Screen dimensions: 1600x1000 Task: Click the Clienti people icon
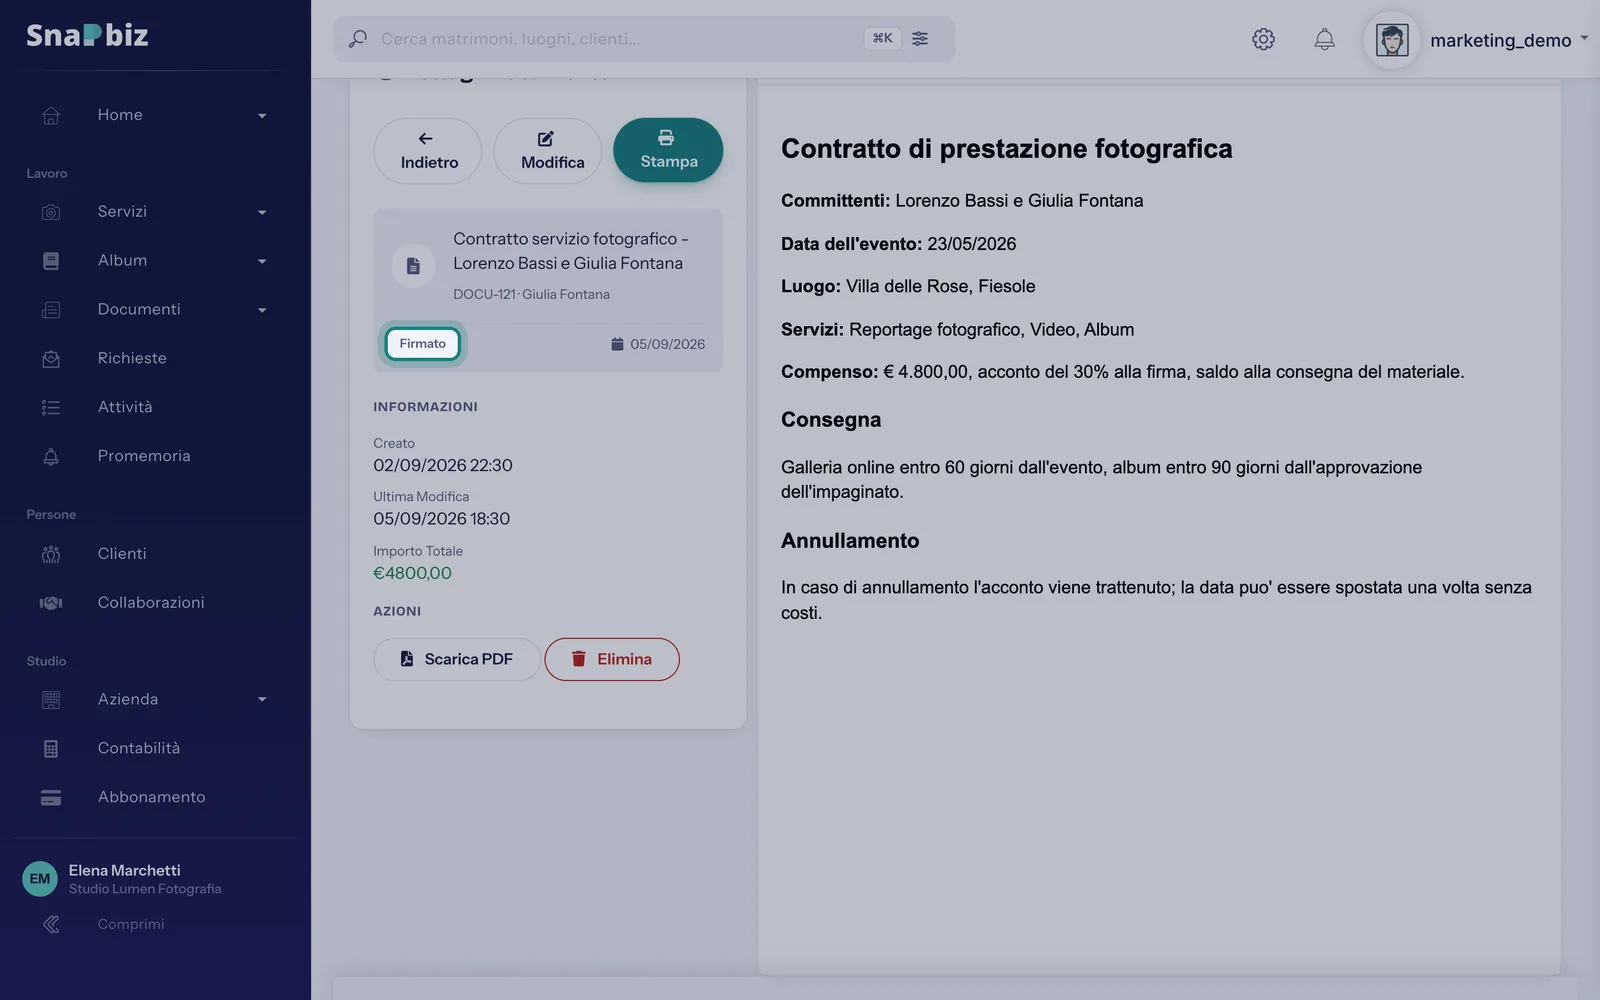51,554
